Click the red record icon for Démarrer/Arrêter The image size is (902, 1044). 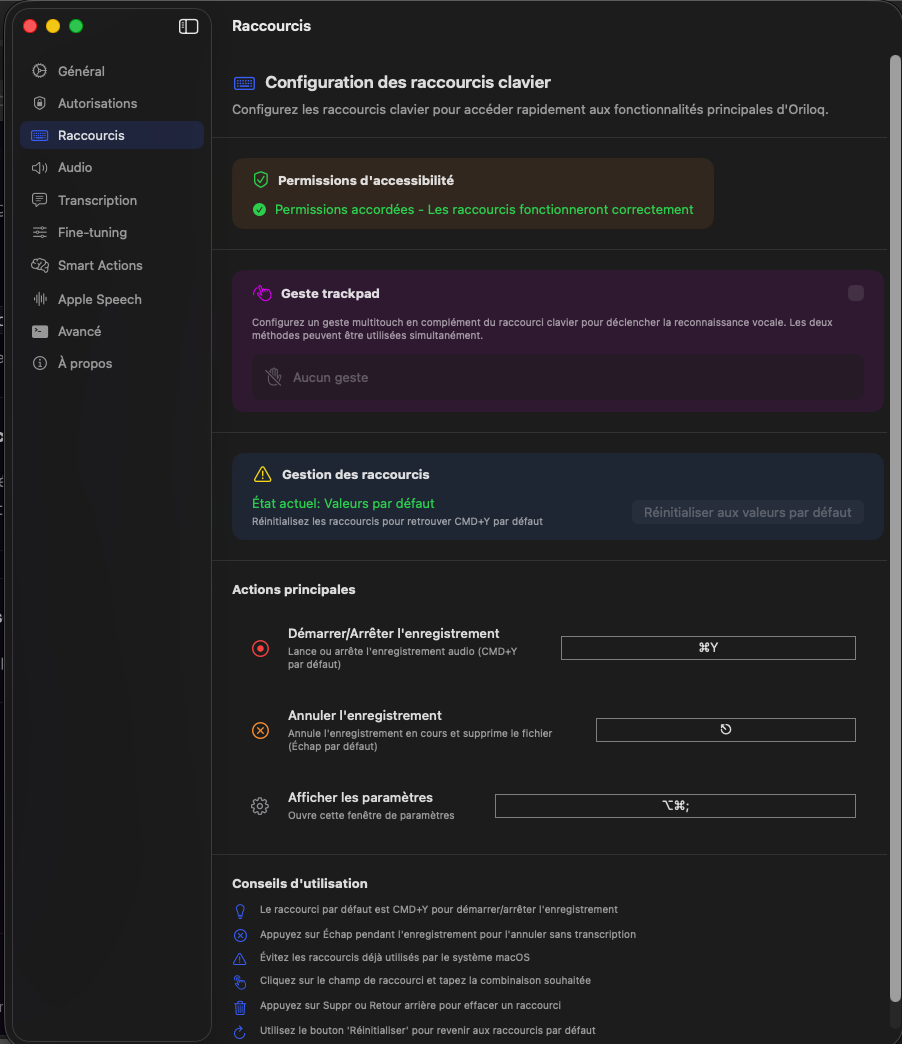point(260,648)
